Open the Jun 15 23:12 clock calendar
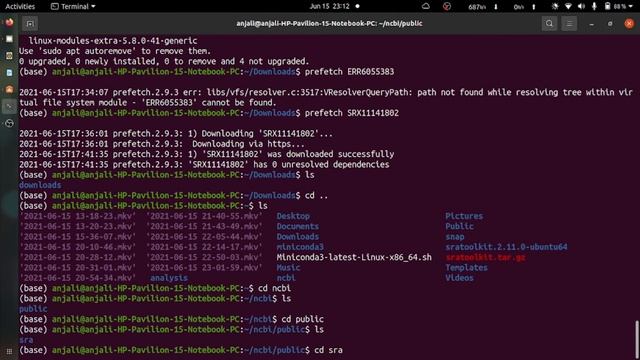The image size is (640, 360). (x=330, y=7)
